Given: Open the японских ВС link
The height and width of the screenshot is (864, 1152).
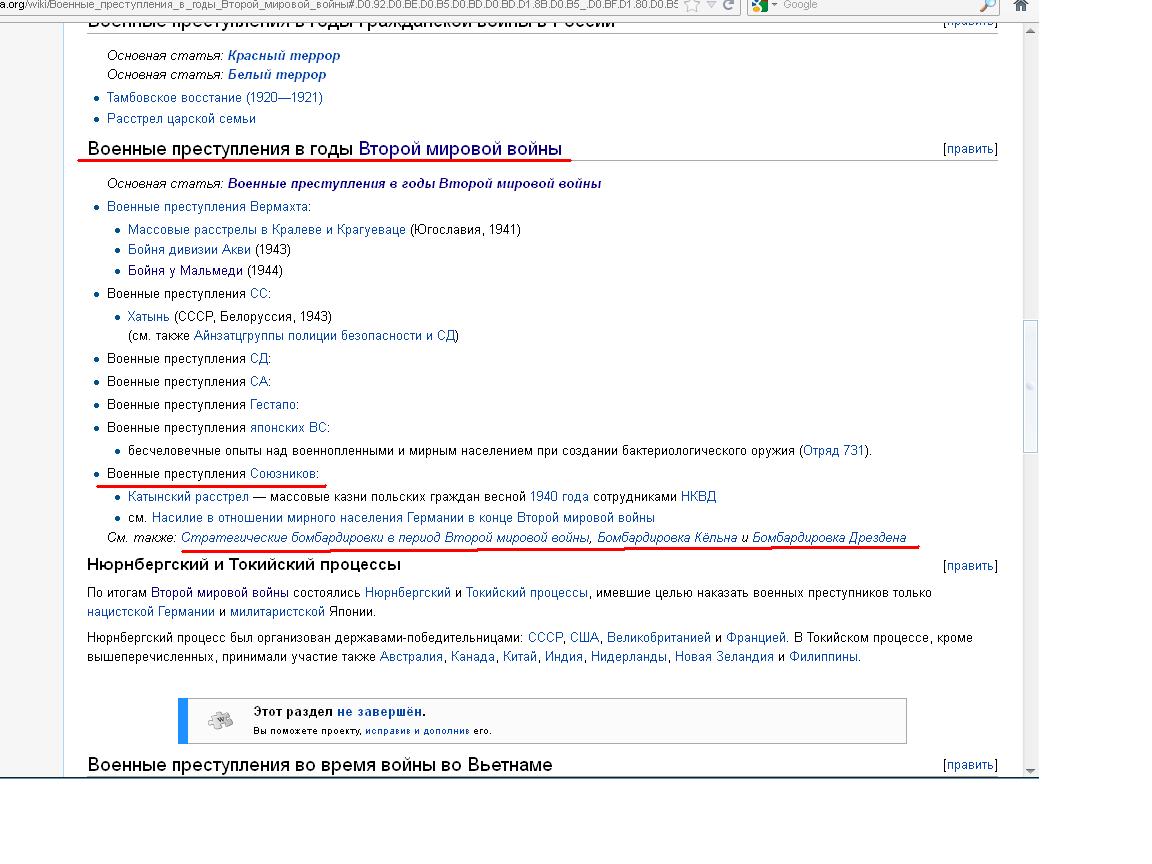Looking at the screenshot, I should pyautogui.click(x=288, y=427).
